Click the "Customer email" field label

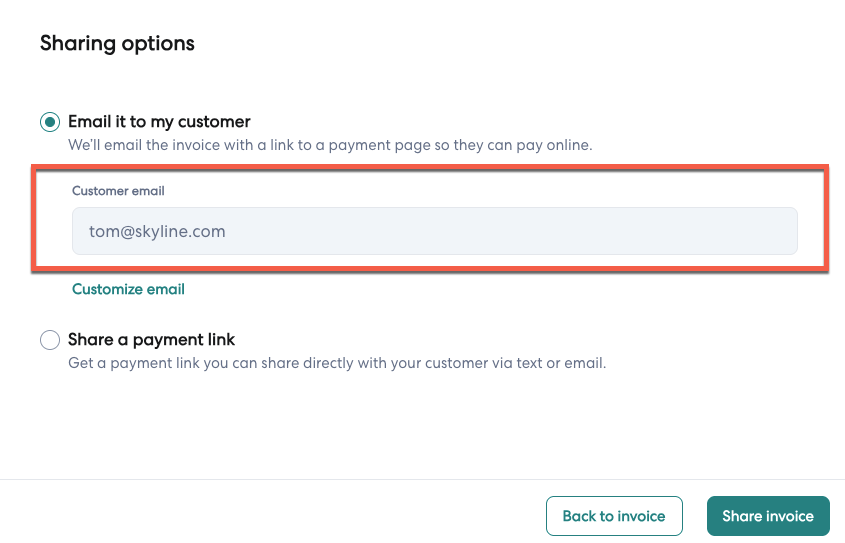pyautogui.click(x=118, y=190)
